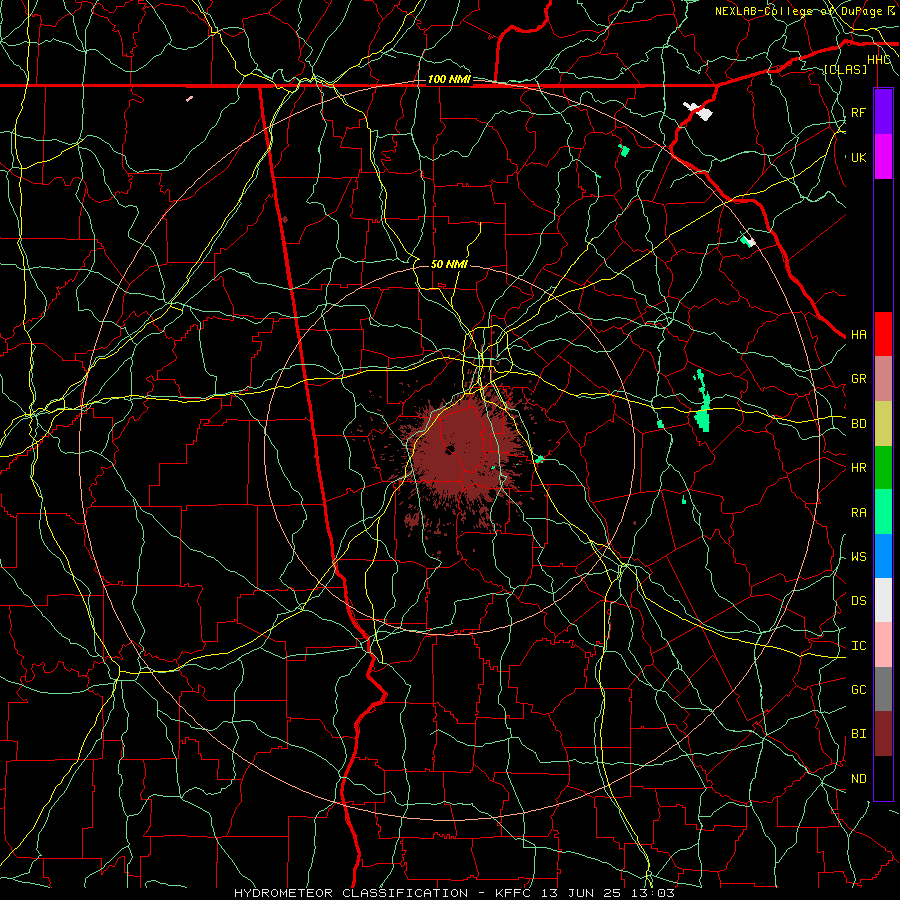
Task: Select the BD yellow legend block
Action: [883, 423]
